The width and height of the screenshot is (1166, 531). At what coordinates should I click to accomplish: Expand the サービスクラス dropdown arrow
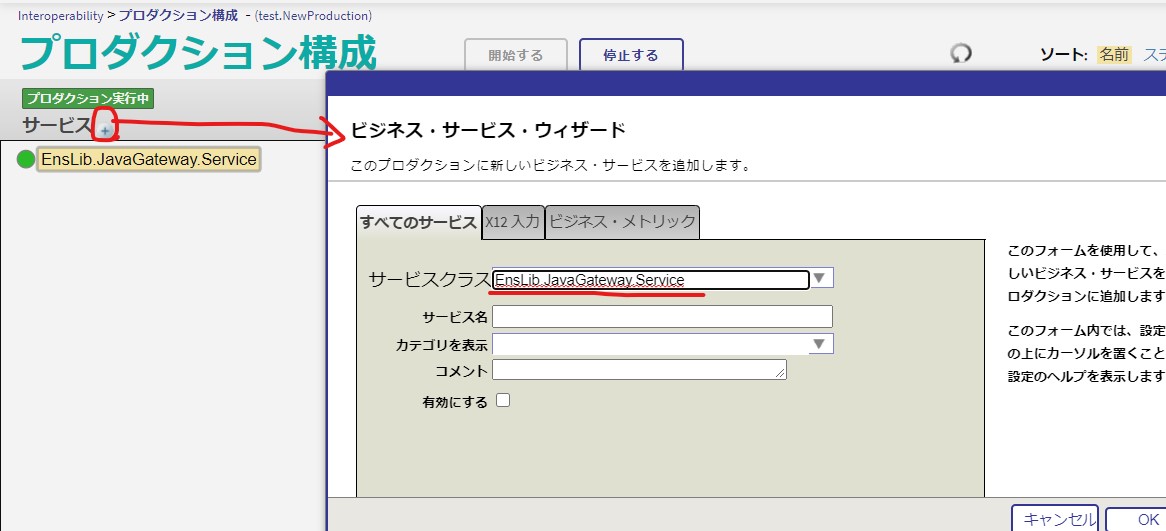pos(821,278)
